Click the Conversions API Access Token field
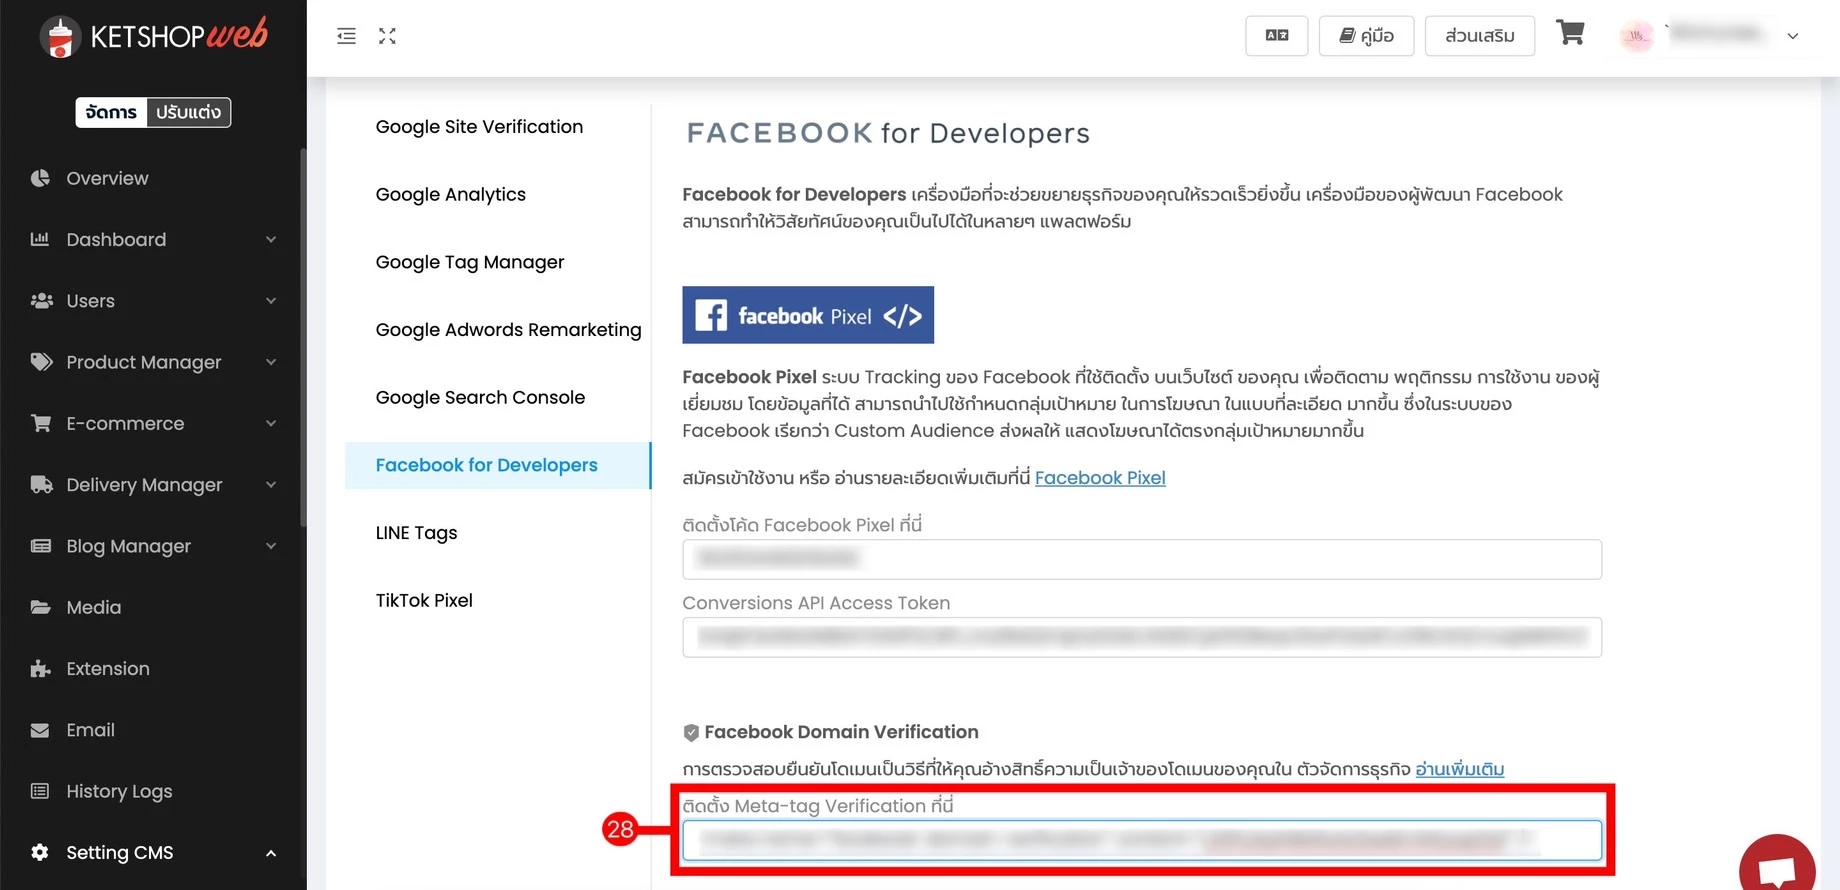 pyautogui.click(x=1142, y=637)
